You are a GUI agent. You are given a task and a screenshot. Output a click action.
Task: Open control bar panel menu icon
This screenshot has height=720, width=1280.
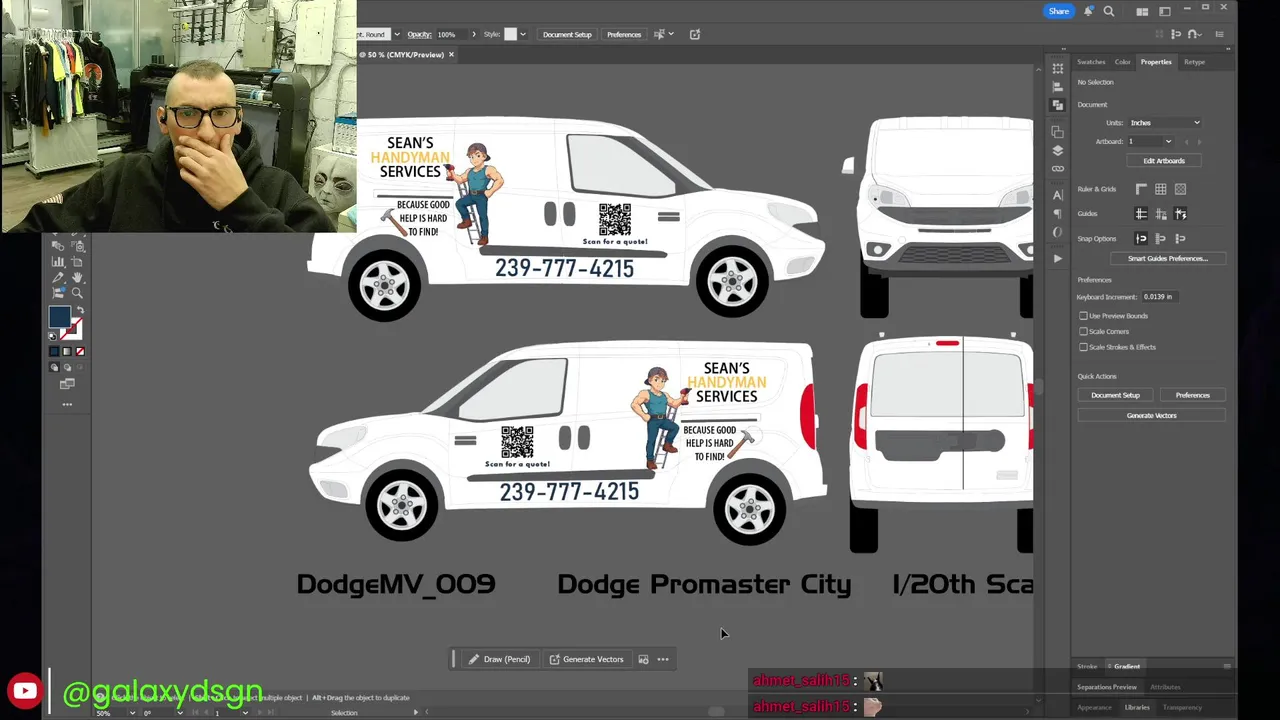(x=1219, y=34)
